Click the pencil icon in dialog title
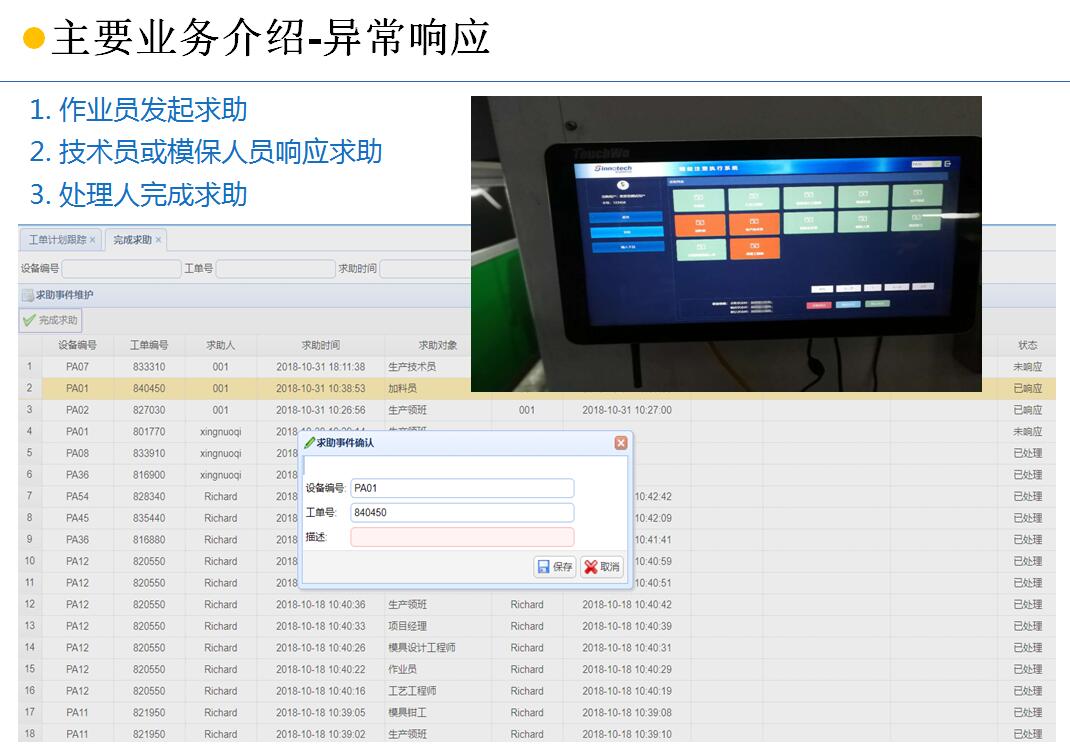Screen dimensions: 1070x755 (x=309, y=443)
